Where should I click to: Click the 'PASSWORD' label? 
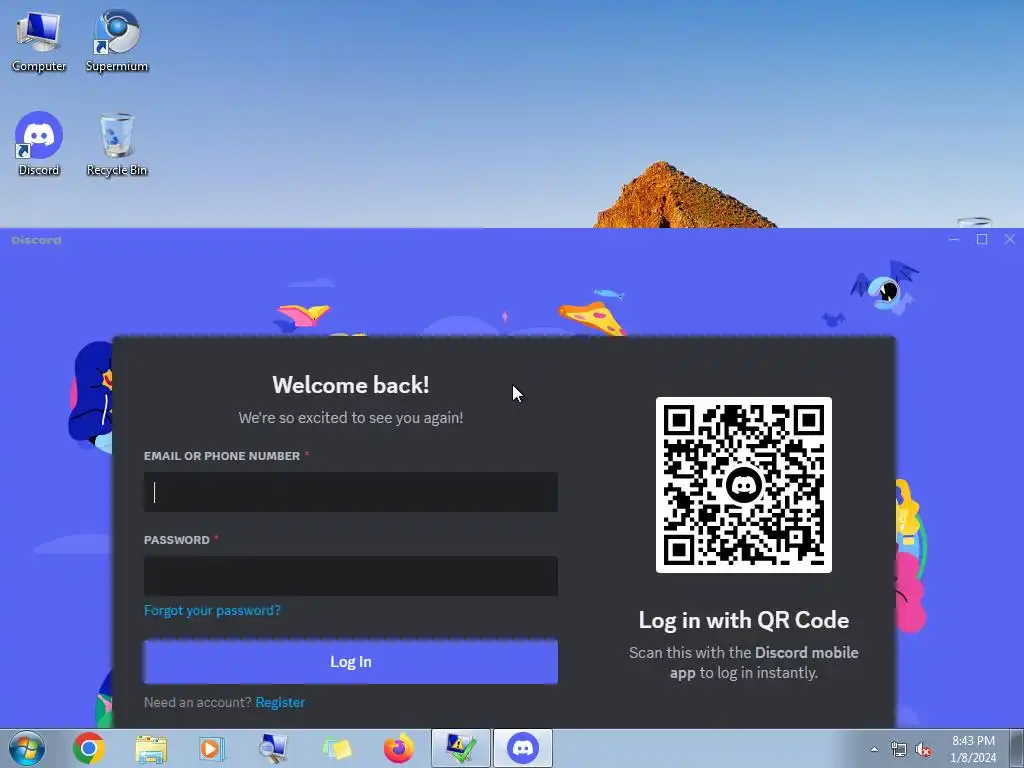click(177, 540)
